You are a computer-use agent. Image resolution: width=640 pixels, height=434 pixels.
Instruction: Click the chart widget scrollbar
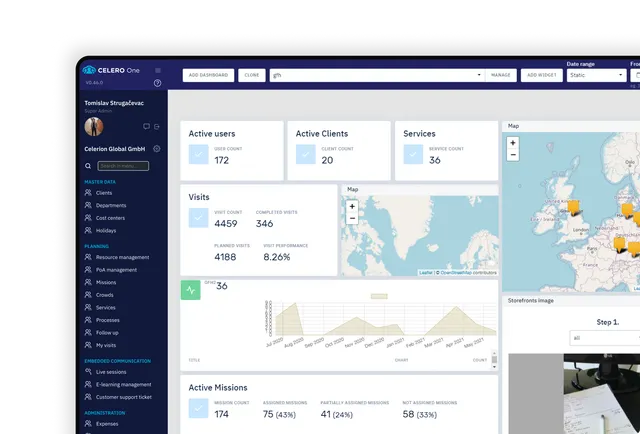coord(494,360)
